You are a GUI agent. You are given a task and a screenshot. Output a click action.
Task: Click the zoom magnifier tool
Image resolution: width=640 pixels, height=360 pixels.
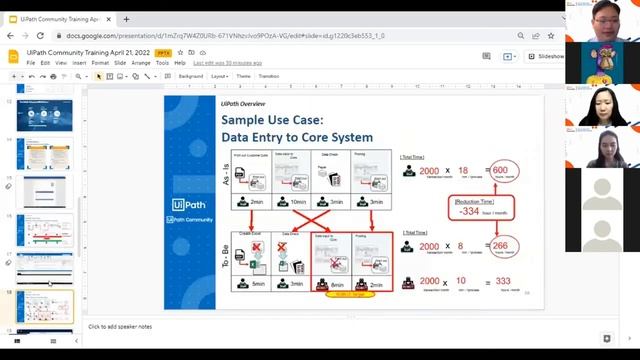click(x=78, y=76)
